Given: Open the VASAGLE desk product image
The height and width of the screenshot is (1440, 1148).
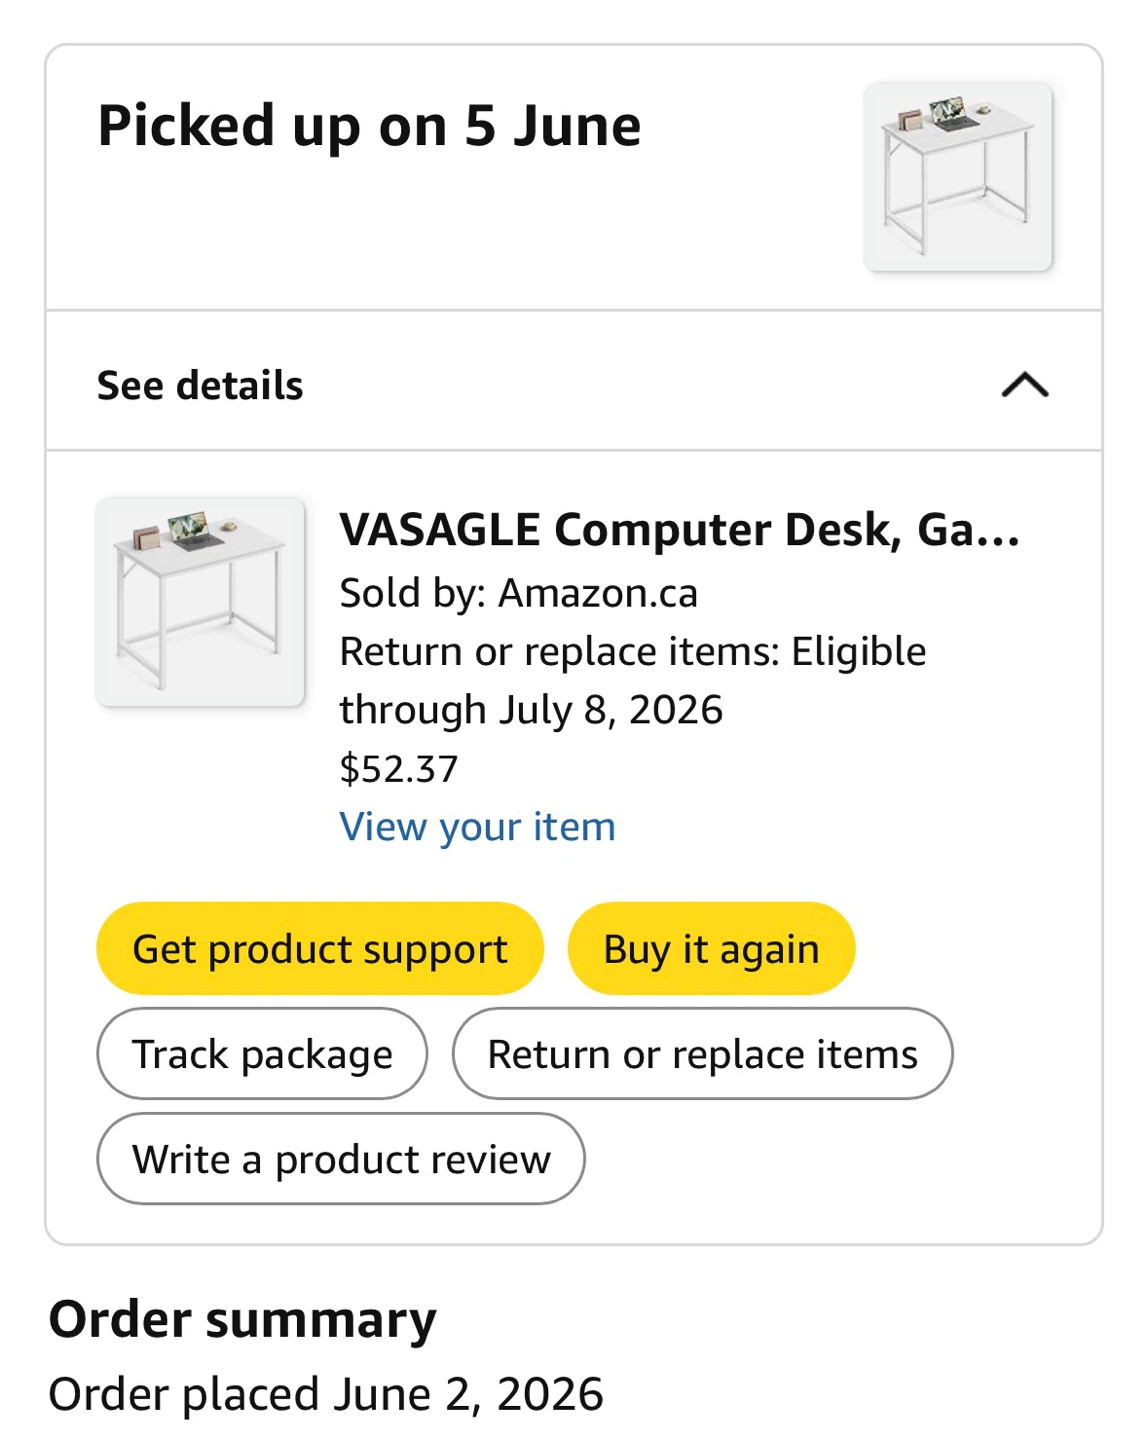Looking at the screenshot, I should [x=200, y=602].
